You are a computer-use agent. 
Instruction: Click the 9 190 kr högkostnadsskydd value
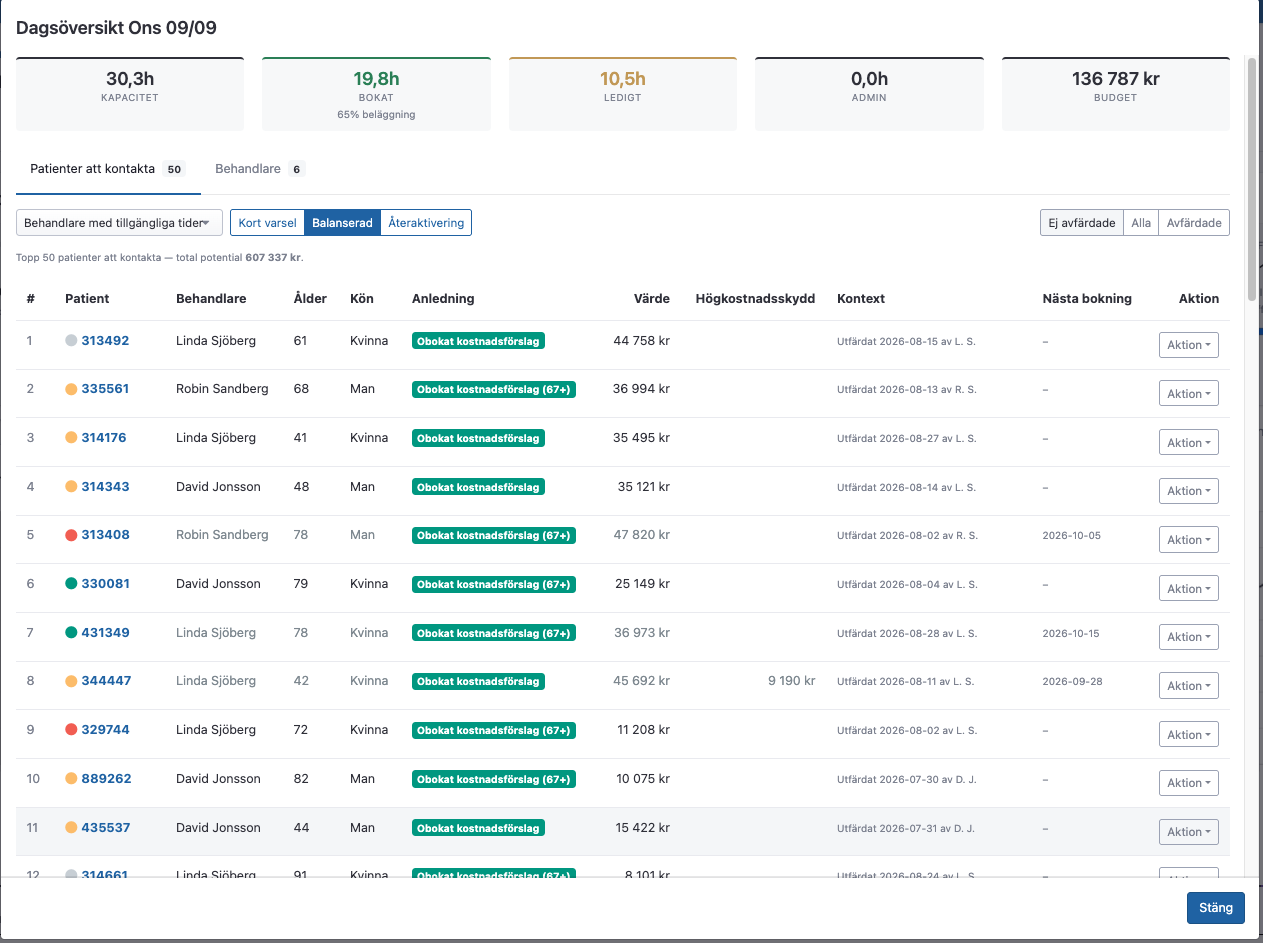(x=791, y=681)
